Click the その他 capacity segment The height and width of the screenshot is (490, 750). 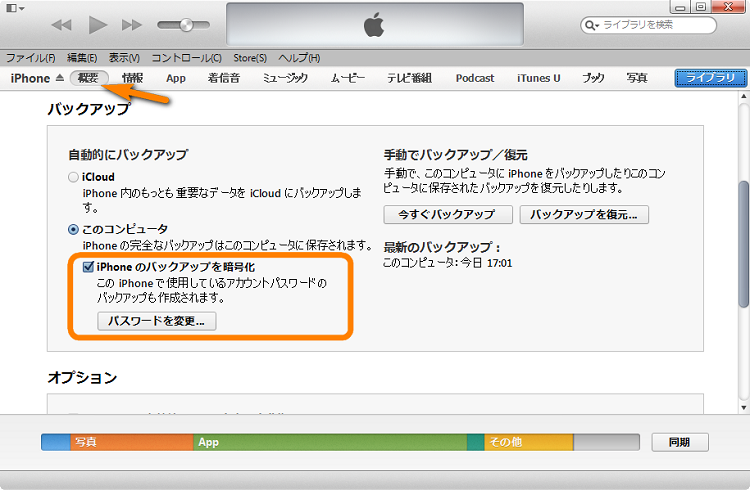click(x=529, y=442)
